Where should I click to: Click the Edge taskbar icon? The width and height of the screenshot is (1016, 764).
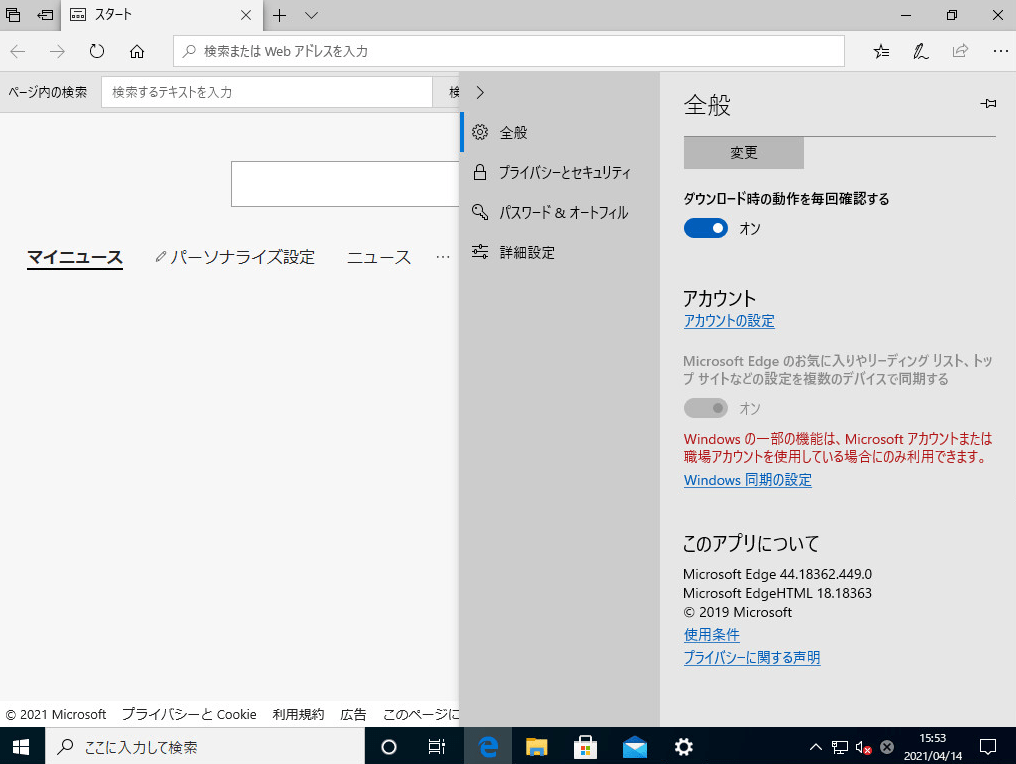pyautogui.click(x=487, y=747)
